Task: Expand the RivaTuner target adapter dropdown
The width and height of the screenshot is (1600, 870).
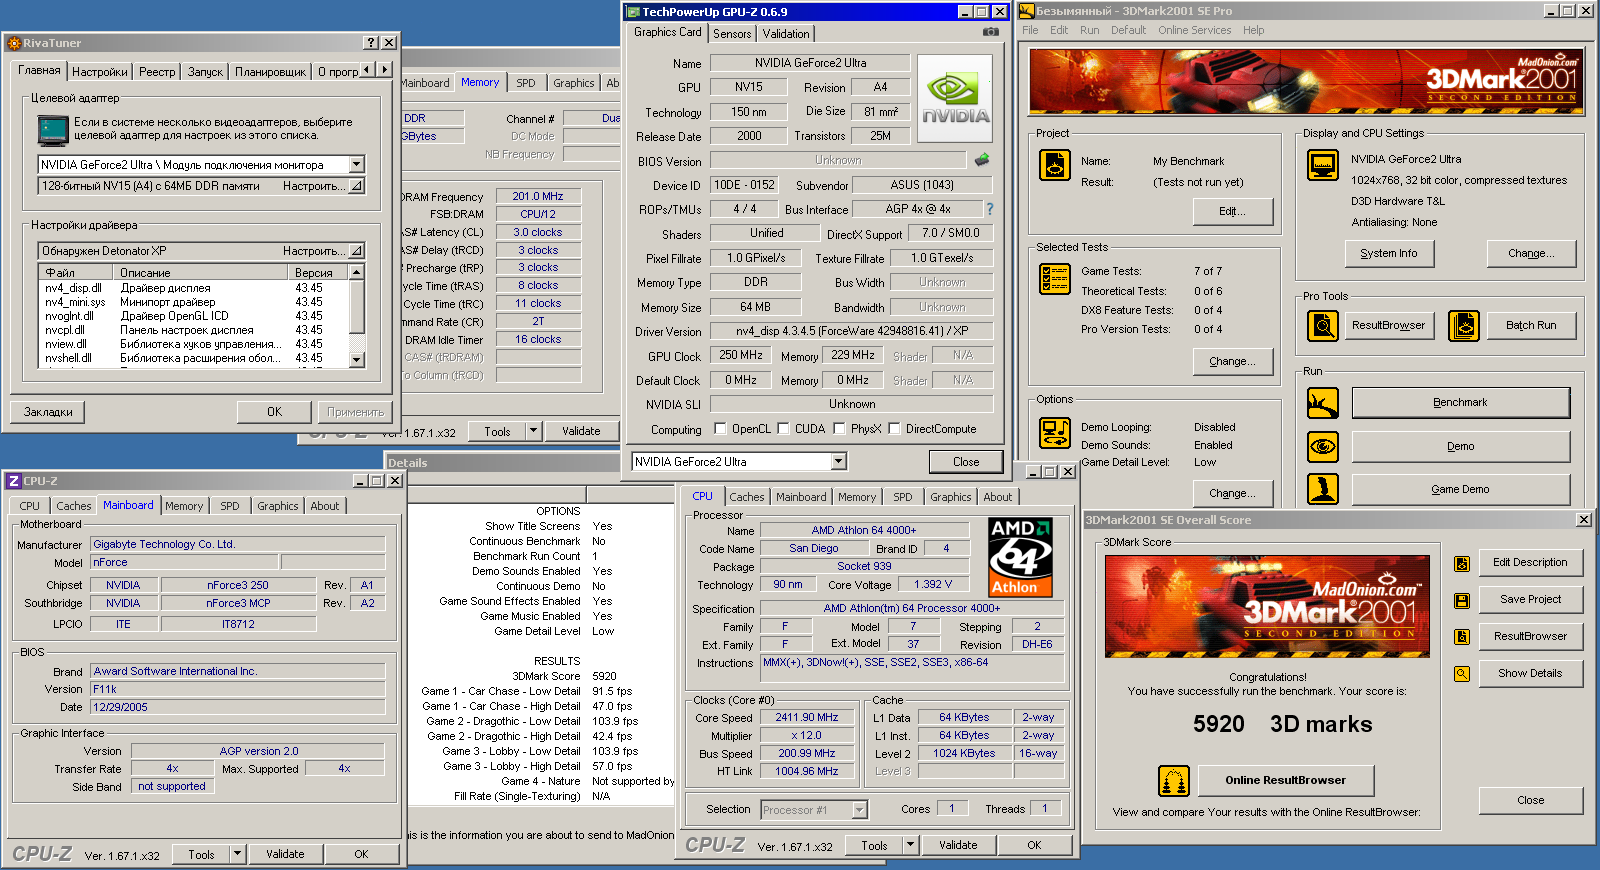Action: 357,165
